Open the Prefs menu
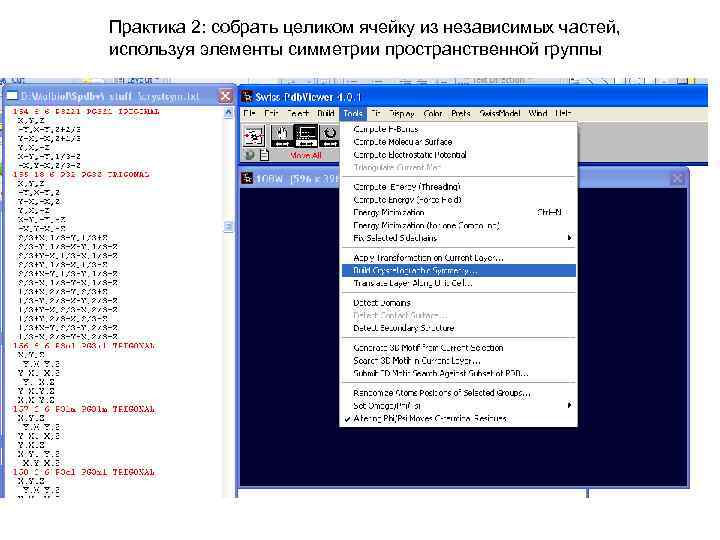This screenshot has height=540, width=720. click(x=461, y=113)
